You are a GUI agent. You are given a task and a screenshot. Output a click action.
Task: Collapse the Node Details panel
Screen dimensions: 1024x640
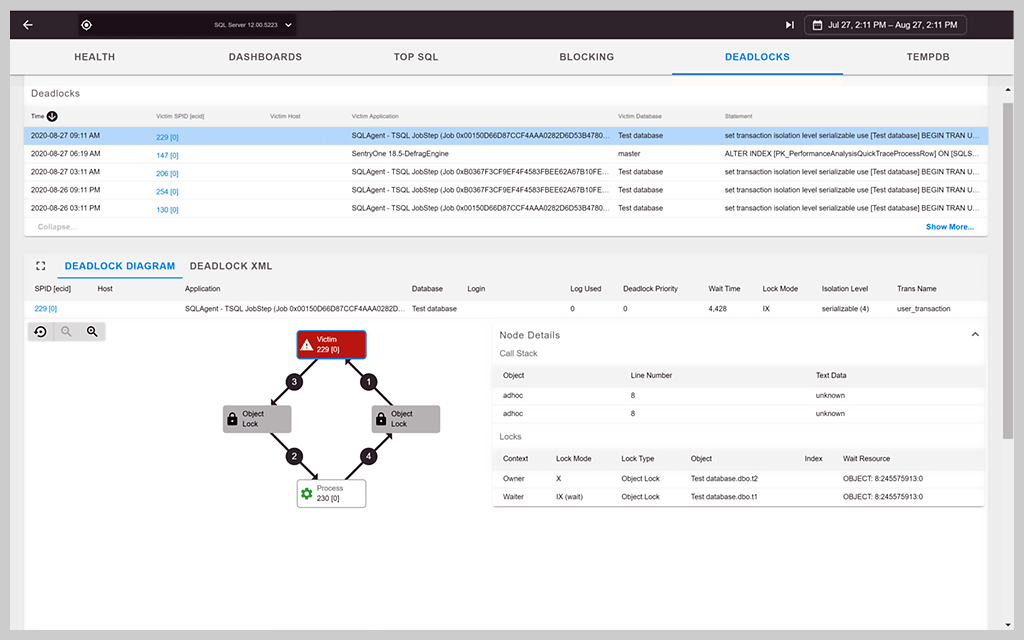point(975,334)
